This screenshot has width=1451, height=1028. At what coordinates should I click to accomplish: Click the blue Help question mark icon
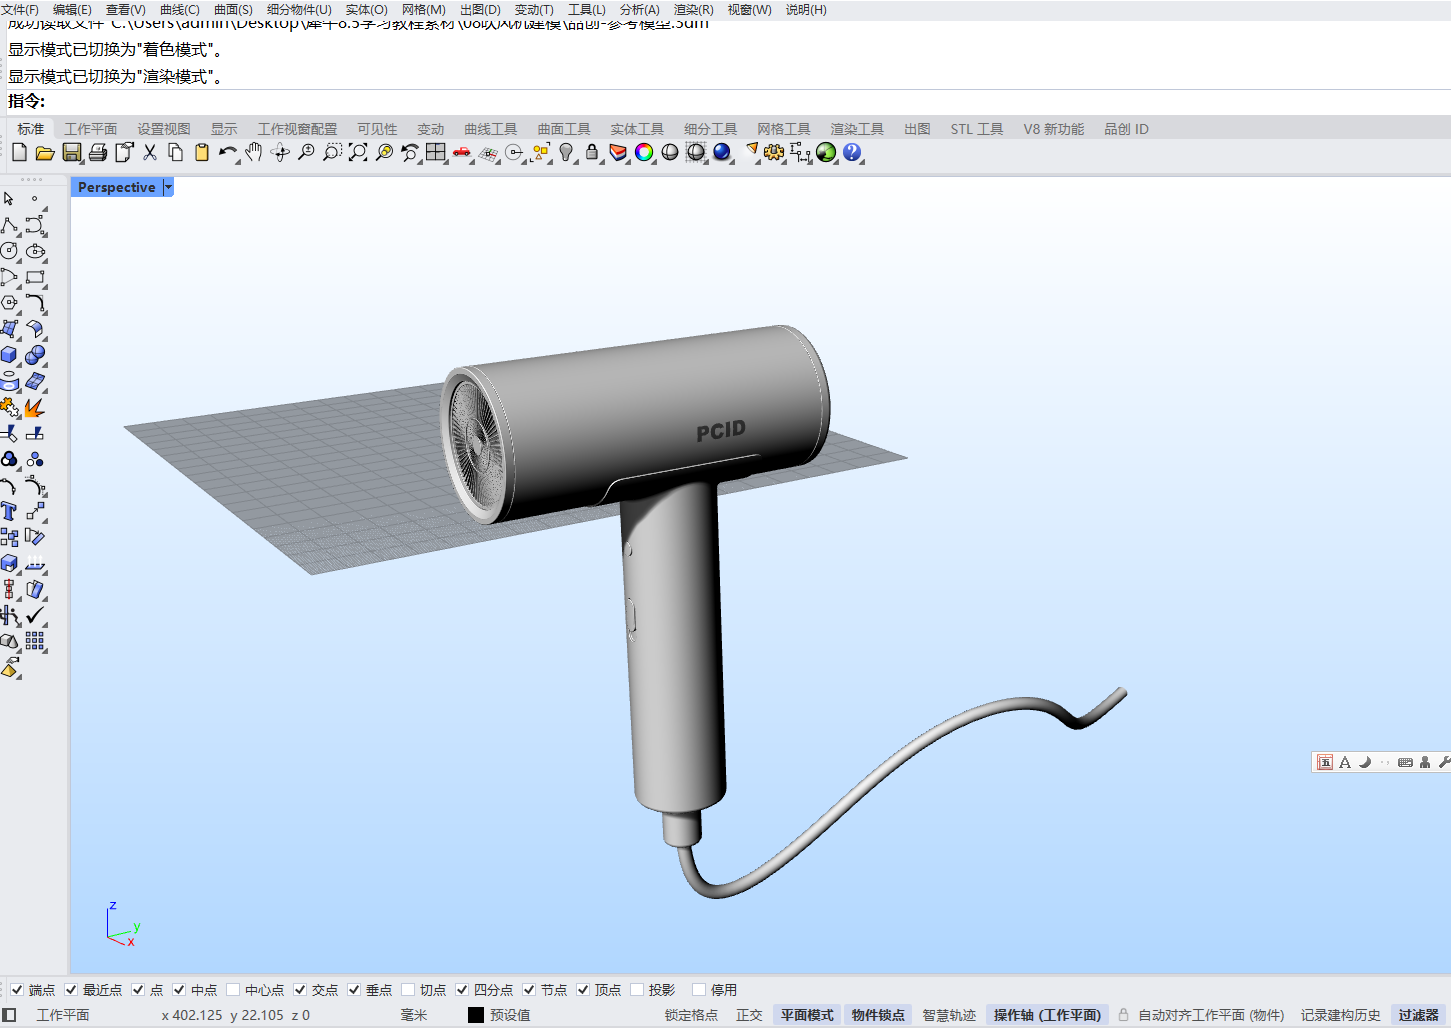852,152
